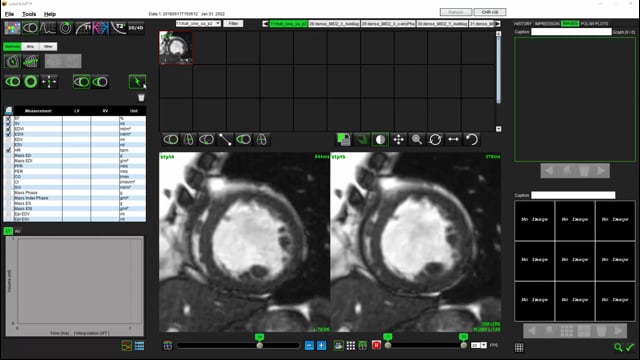
Task: Select the Flip horizontal double-arrow tool
Action: coord(453,140)
